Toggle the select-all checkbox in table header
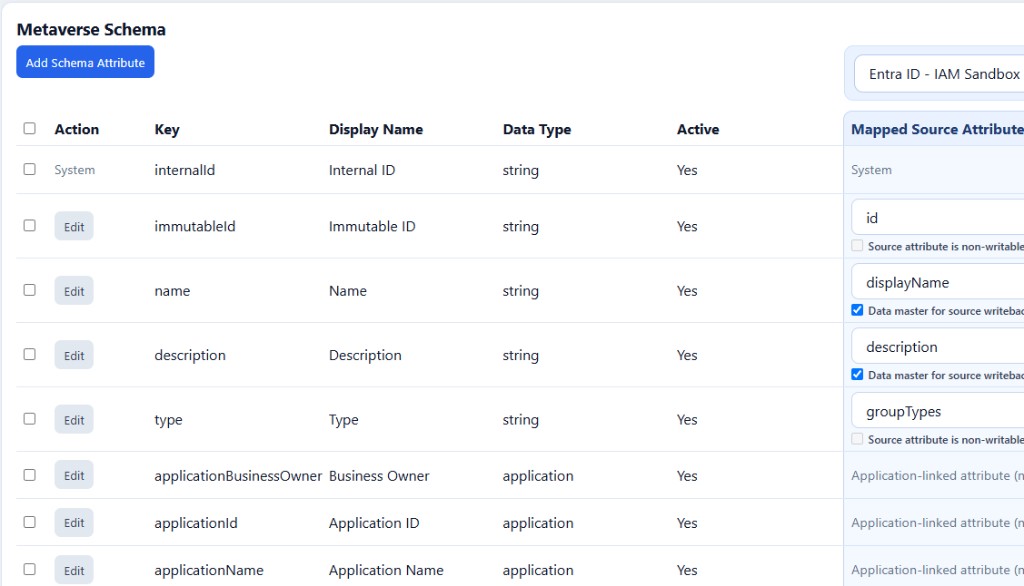Viewport: 1024px width, 586px height. coord(29,128)
